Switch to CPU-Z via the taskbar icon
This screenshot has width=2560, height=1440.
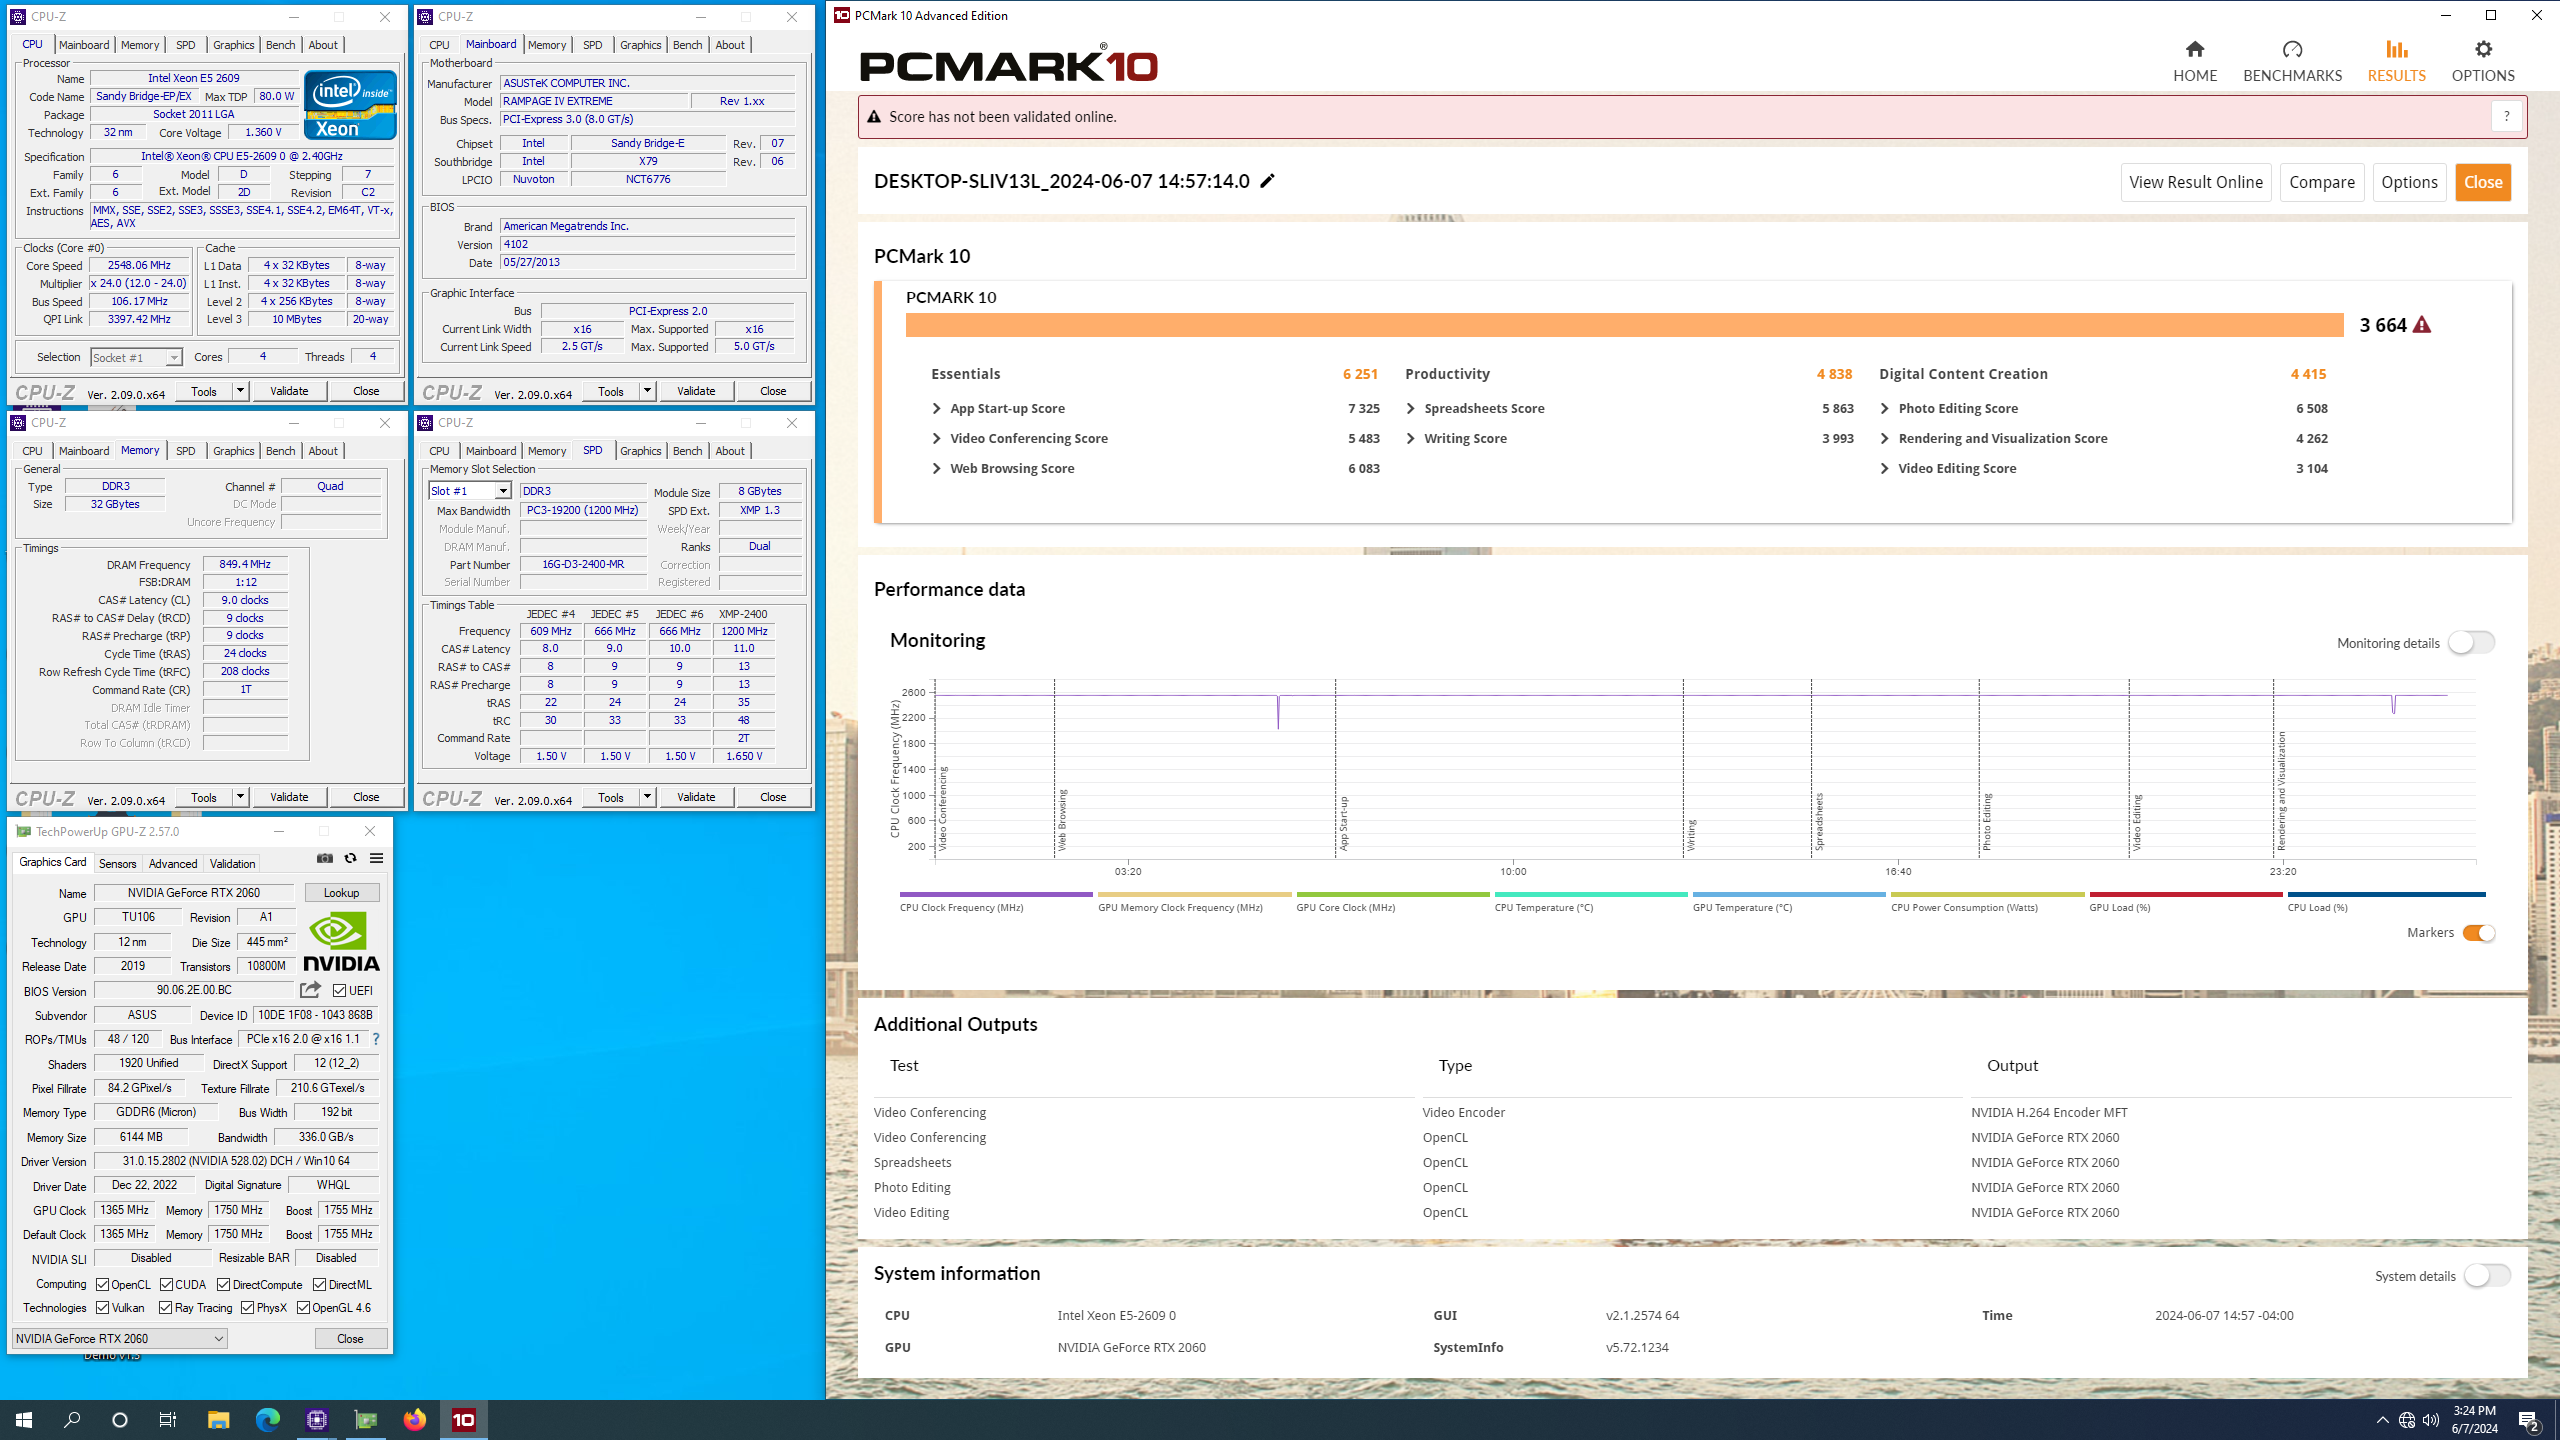317,1419
